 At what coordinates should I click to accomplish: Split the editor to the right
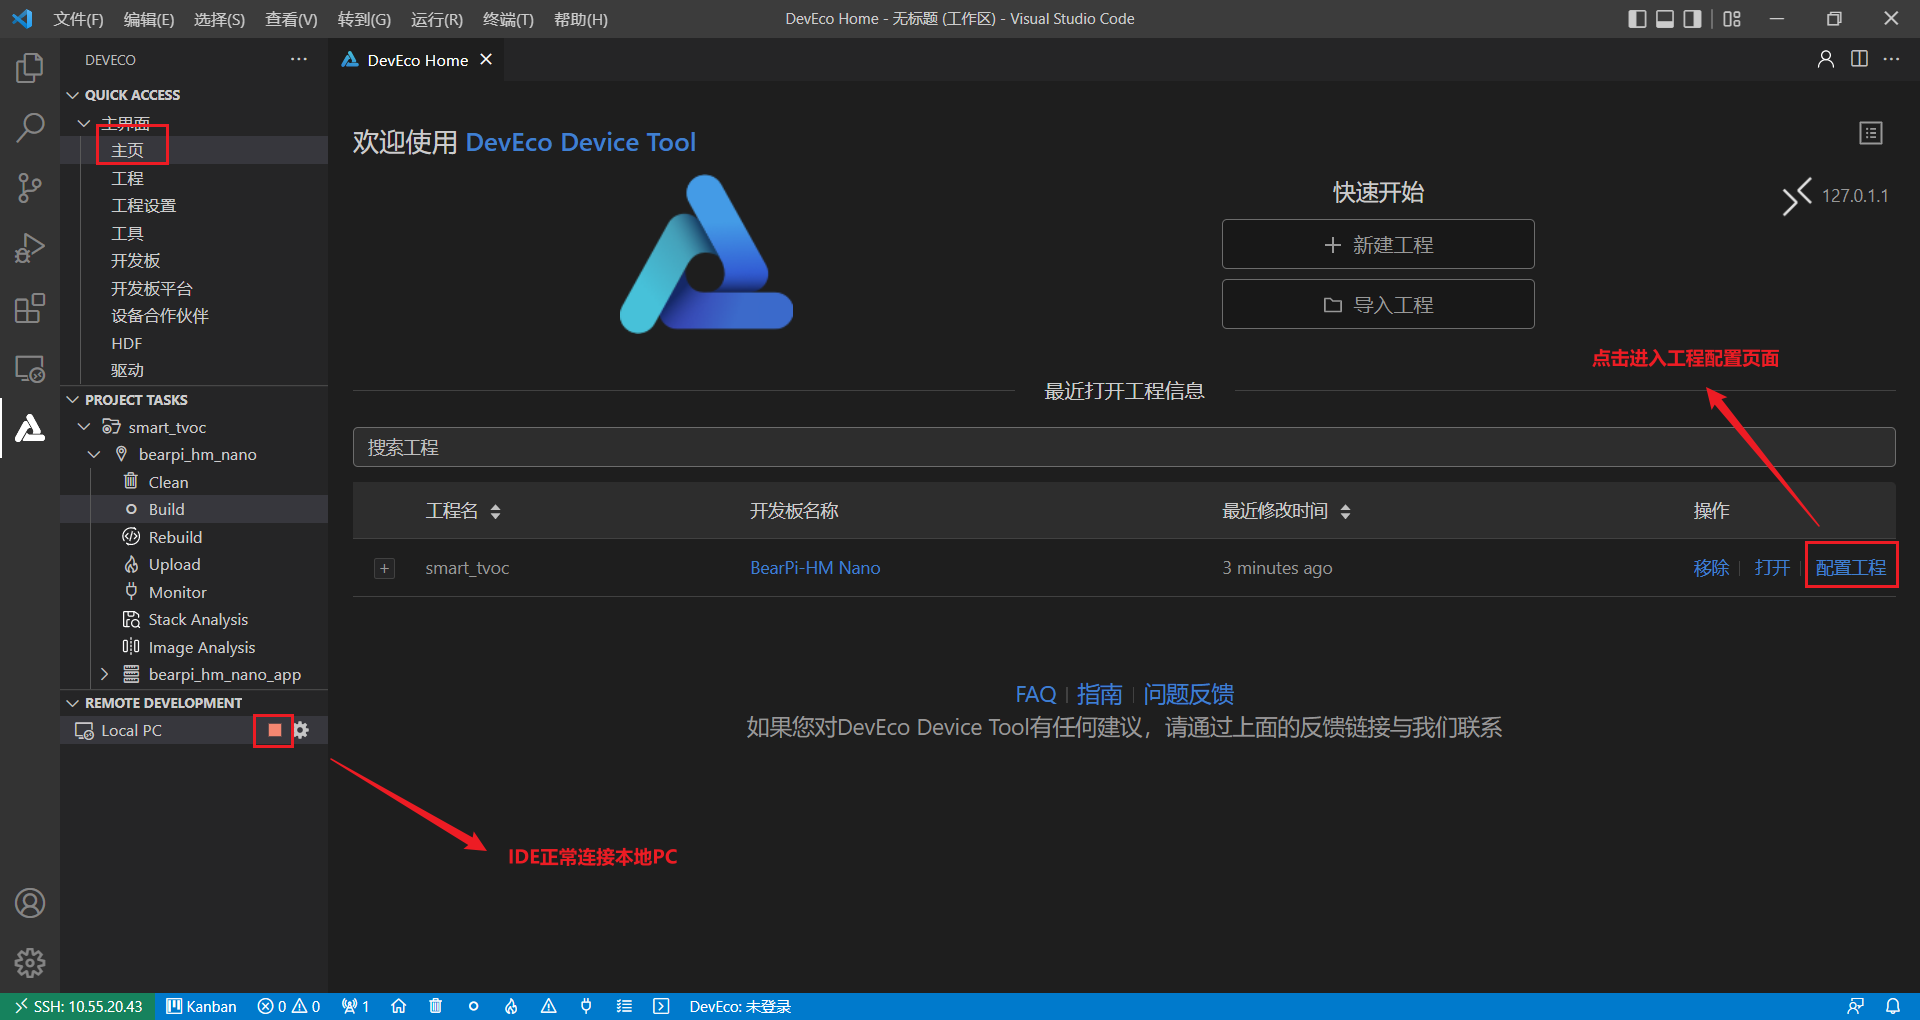tap(1859, 59)
